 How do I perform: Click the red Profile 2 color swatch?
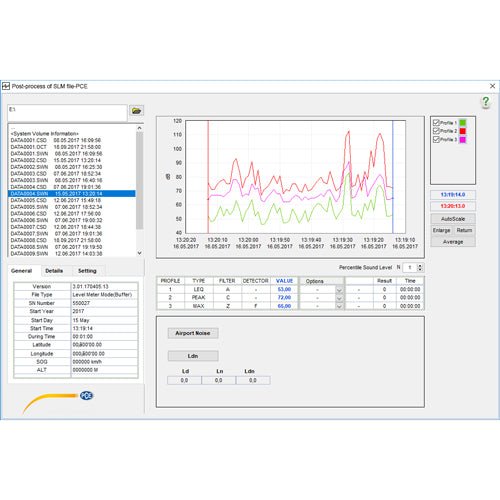click(463, 131)
